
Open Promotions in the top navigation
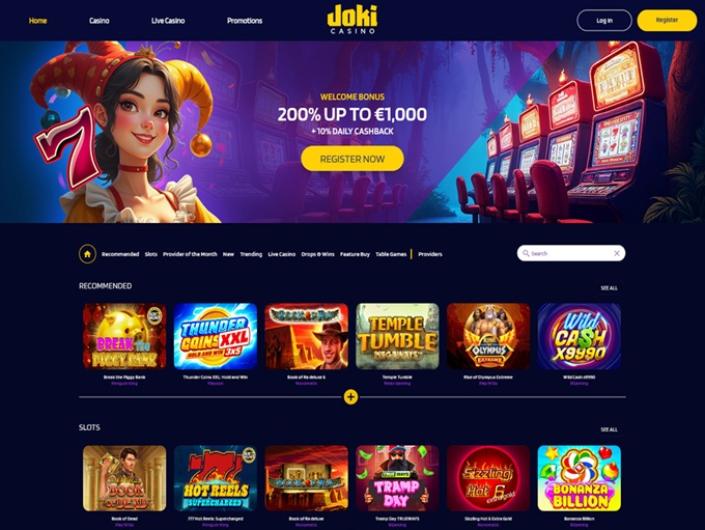point(244,21)
